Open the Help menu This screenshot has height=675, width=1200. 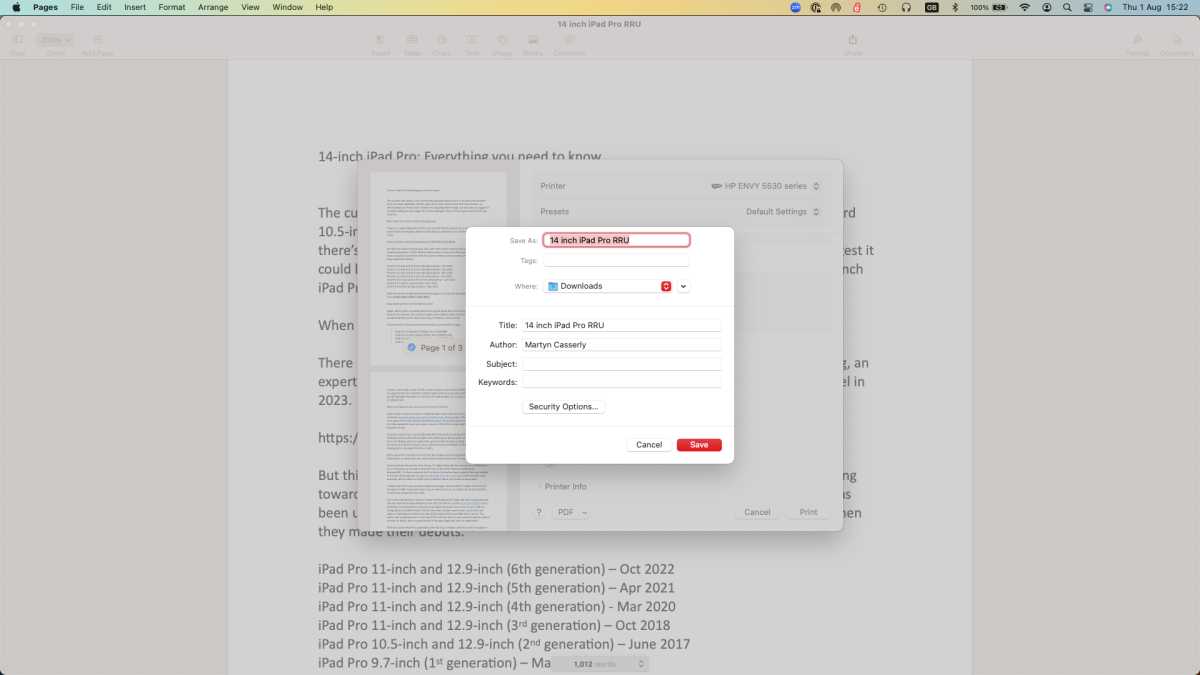(324, 7)
